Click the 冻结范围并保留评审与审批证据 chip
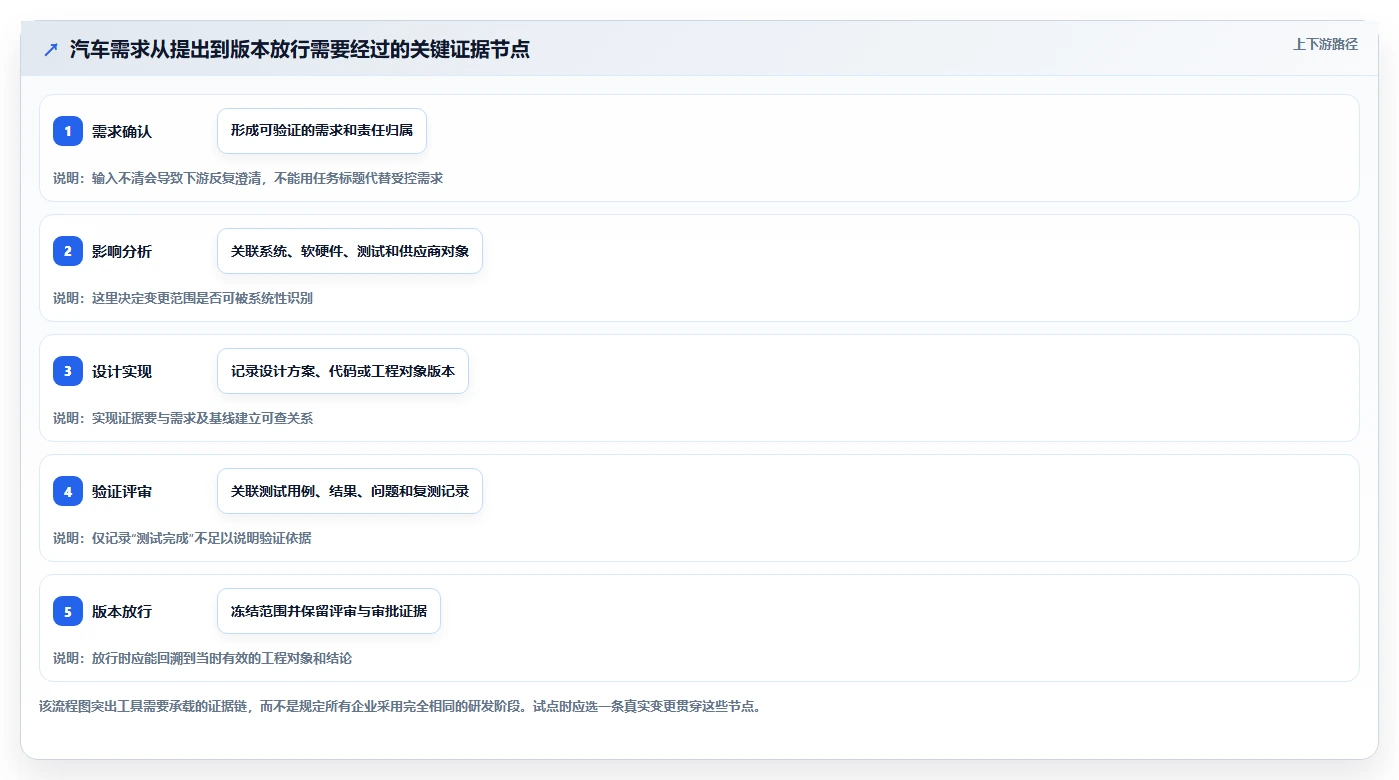The width and height of the screenshot is (1399, 780). 329,611
